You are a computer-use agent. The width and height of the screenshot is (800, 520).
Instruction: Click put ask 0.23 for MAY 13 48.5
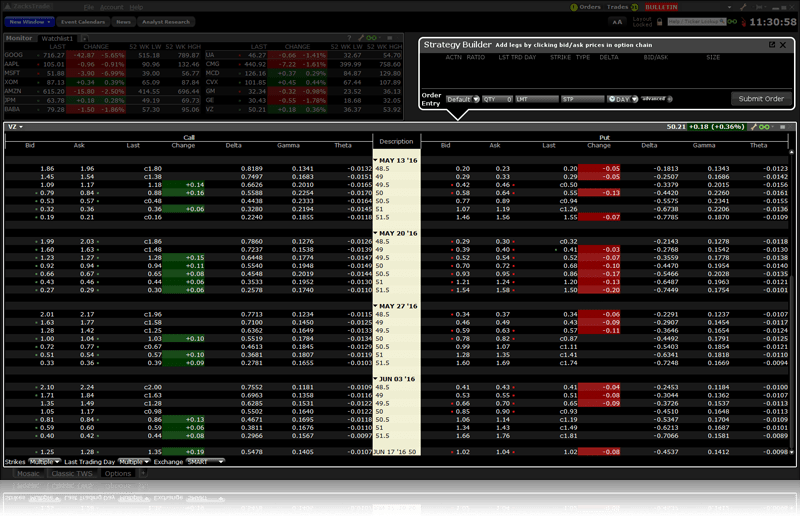pos(503,168)
